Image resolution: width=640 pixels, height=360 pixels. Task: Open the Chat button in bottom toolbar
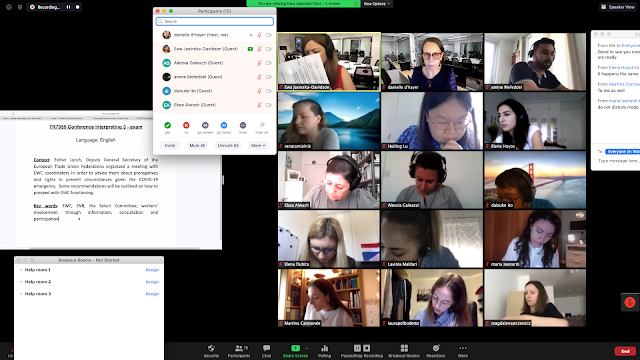point(267,351)
